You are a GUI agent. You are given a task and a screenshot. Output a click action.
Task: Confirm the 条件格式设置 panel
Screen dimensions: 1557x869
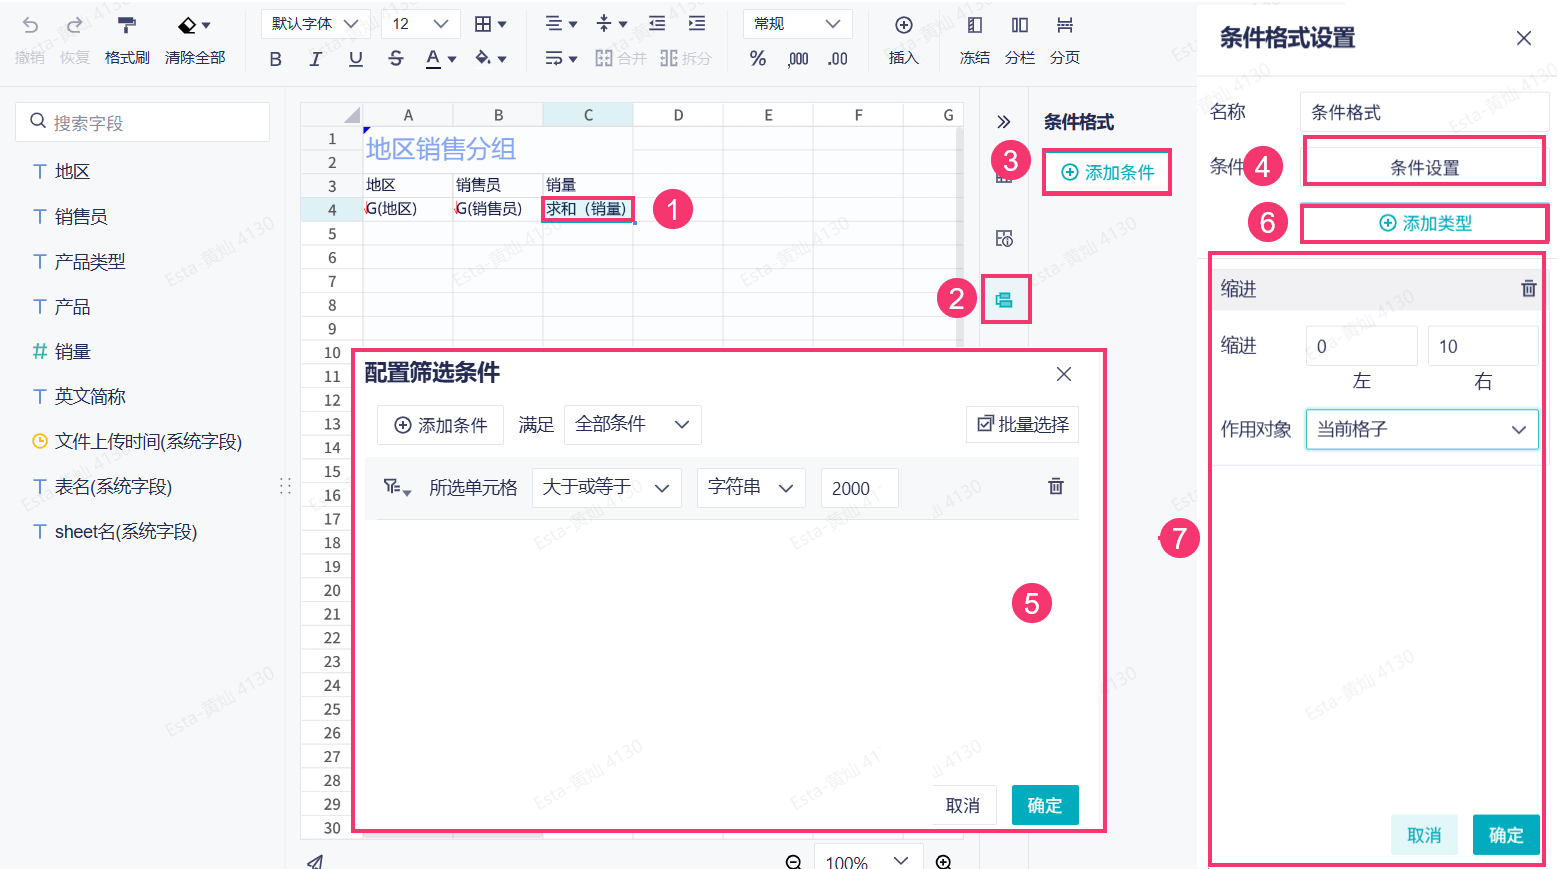pyautogui.click(x=1506, y=835)
